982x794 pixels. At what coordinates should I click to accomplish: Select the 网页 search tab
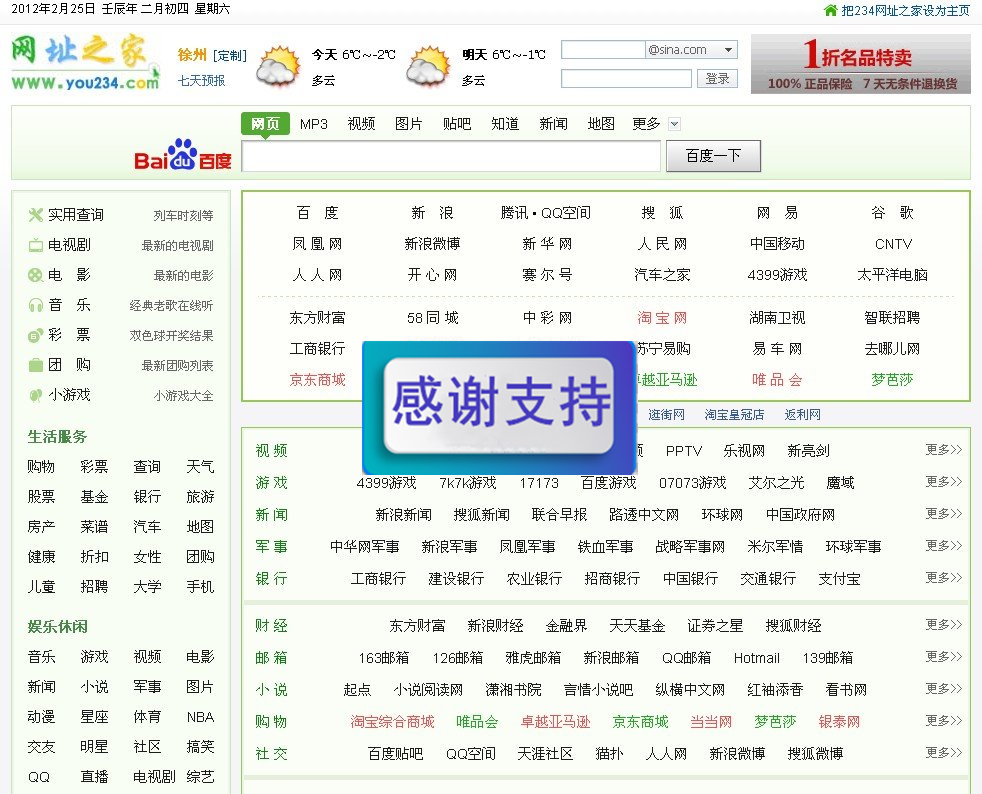point(266,124)
